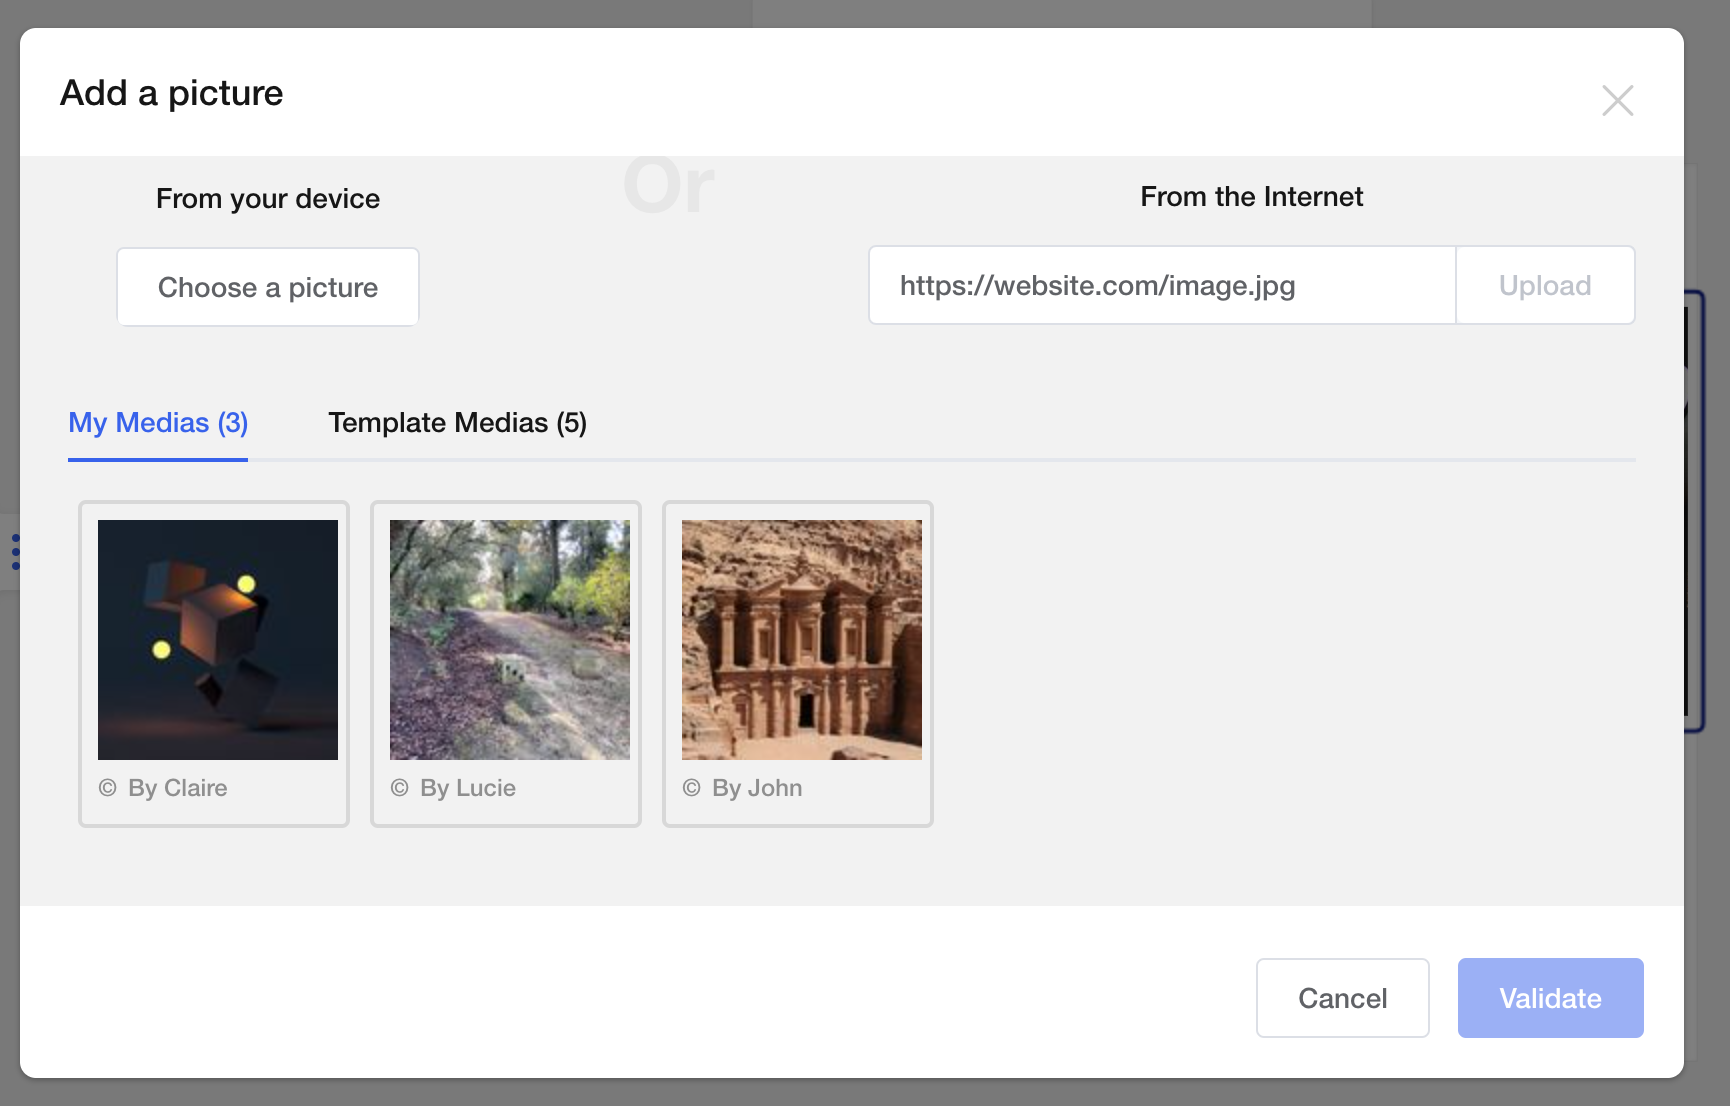Select the Petra temple image by John
Image resolution: width=1730 pixels, height=1106 pixels.
(802, 640)
